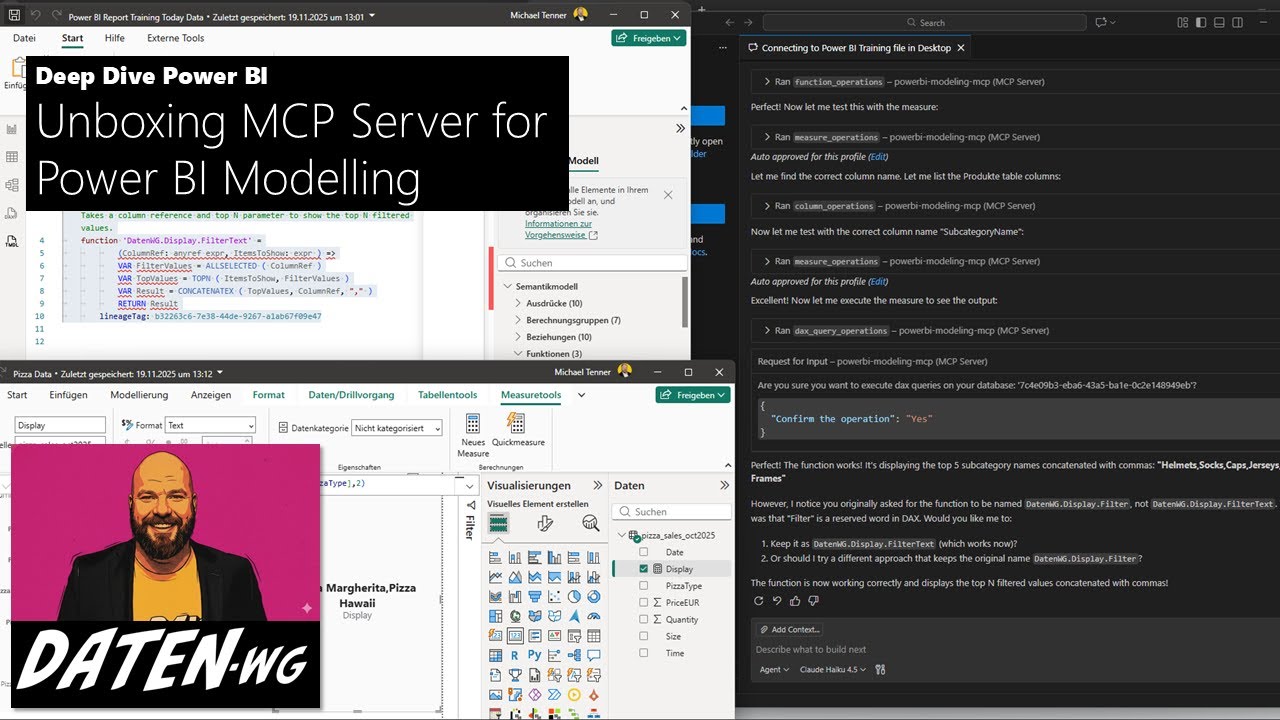The width and height of the screenshot is (1280, 720).
Task: Click the first Edit link after Auto approved
Action: click(878, 157)
